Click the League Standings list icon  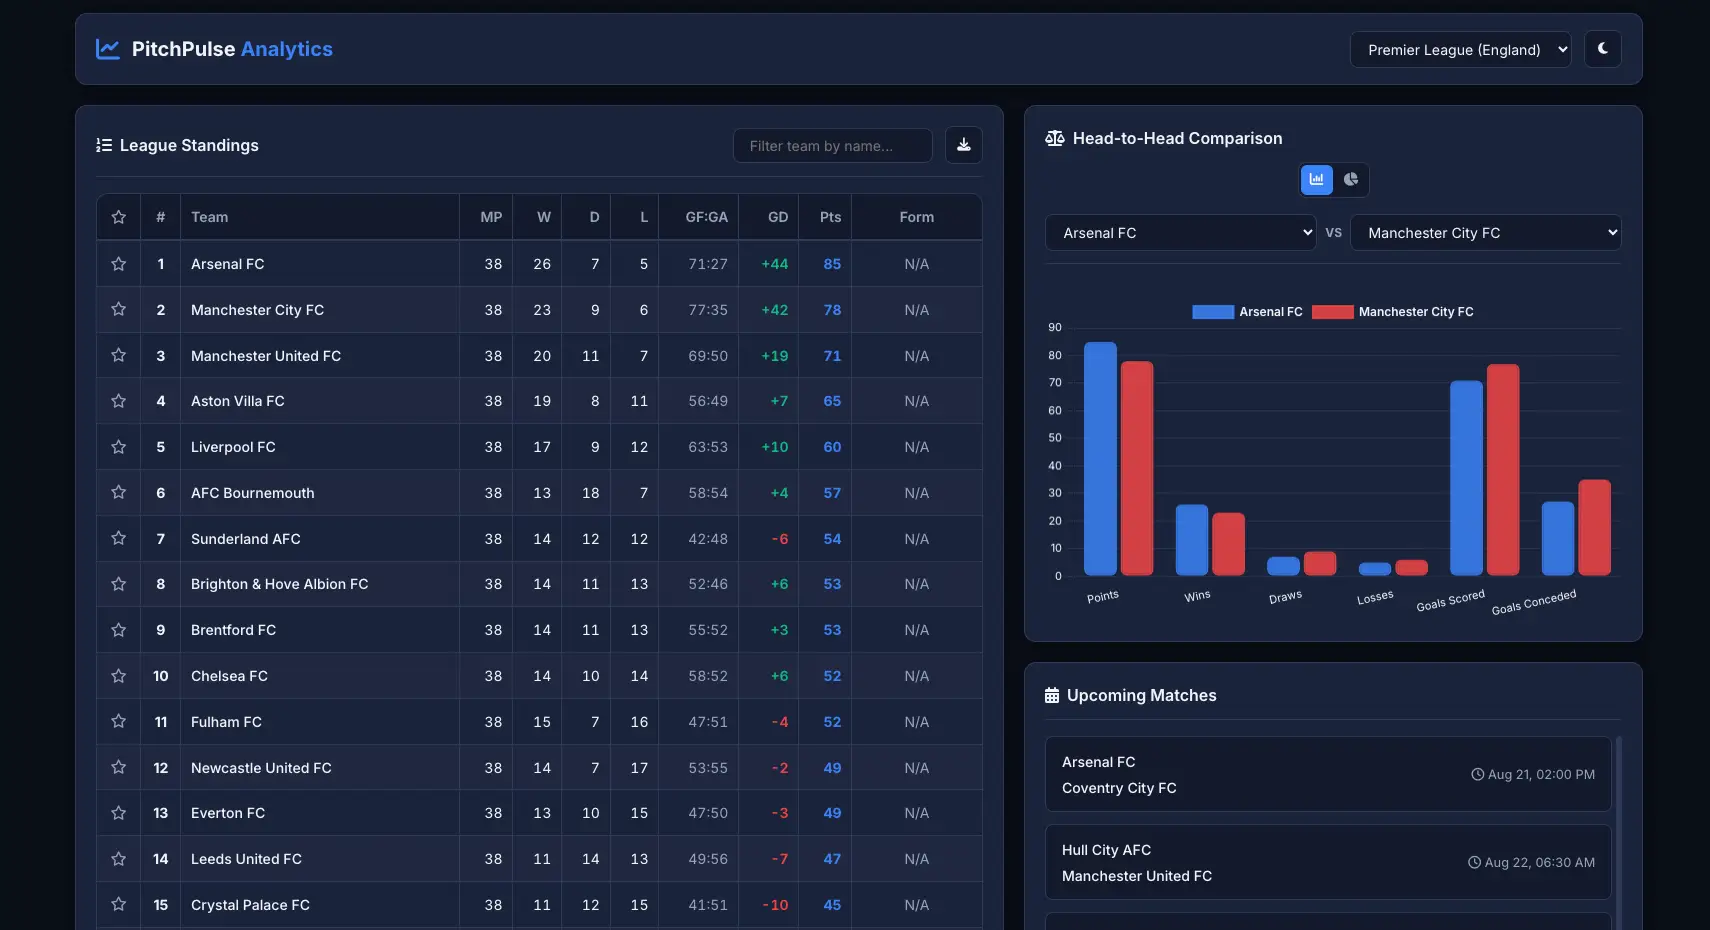coord(104,145)
